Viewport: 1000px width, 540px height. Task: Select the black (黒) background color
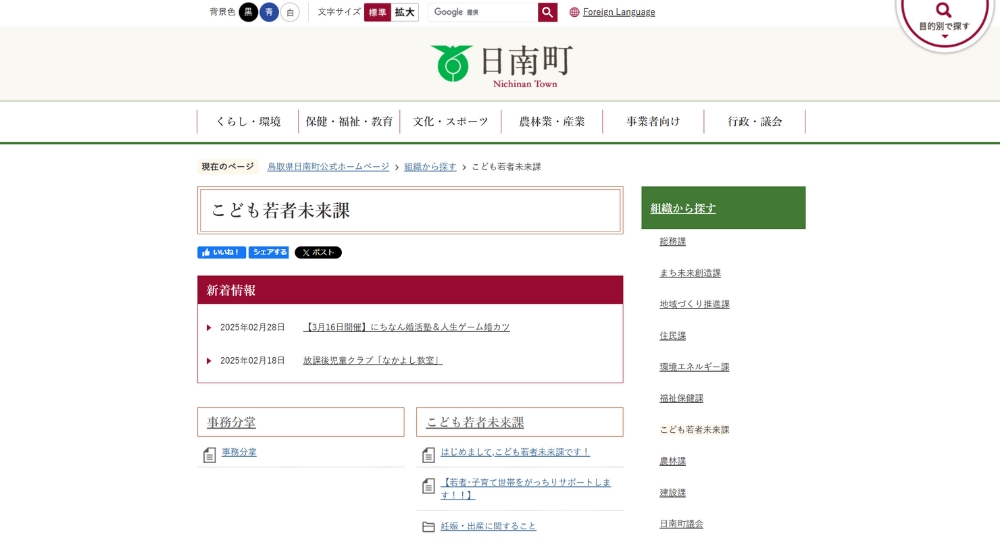tap(248, 12)
